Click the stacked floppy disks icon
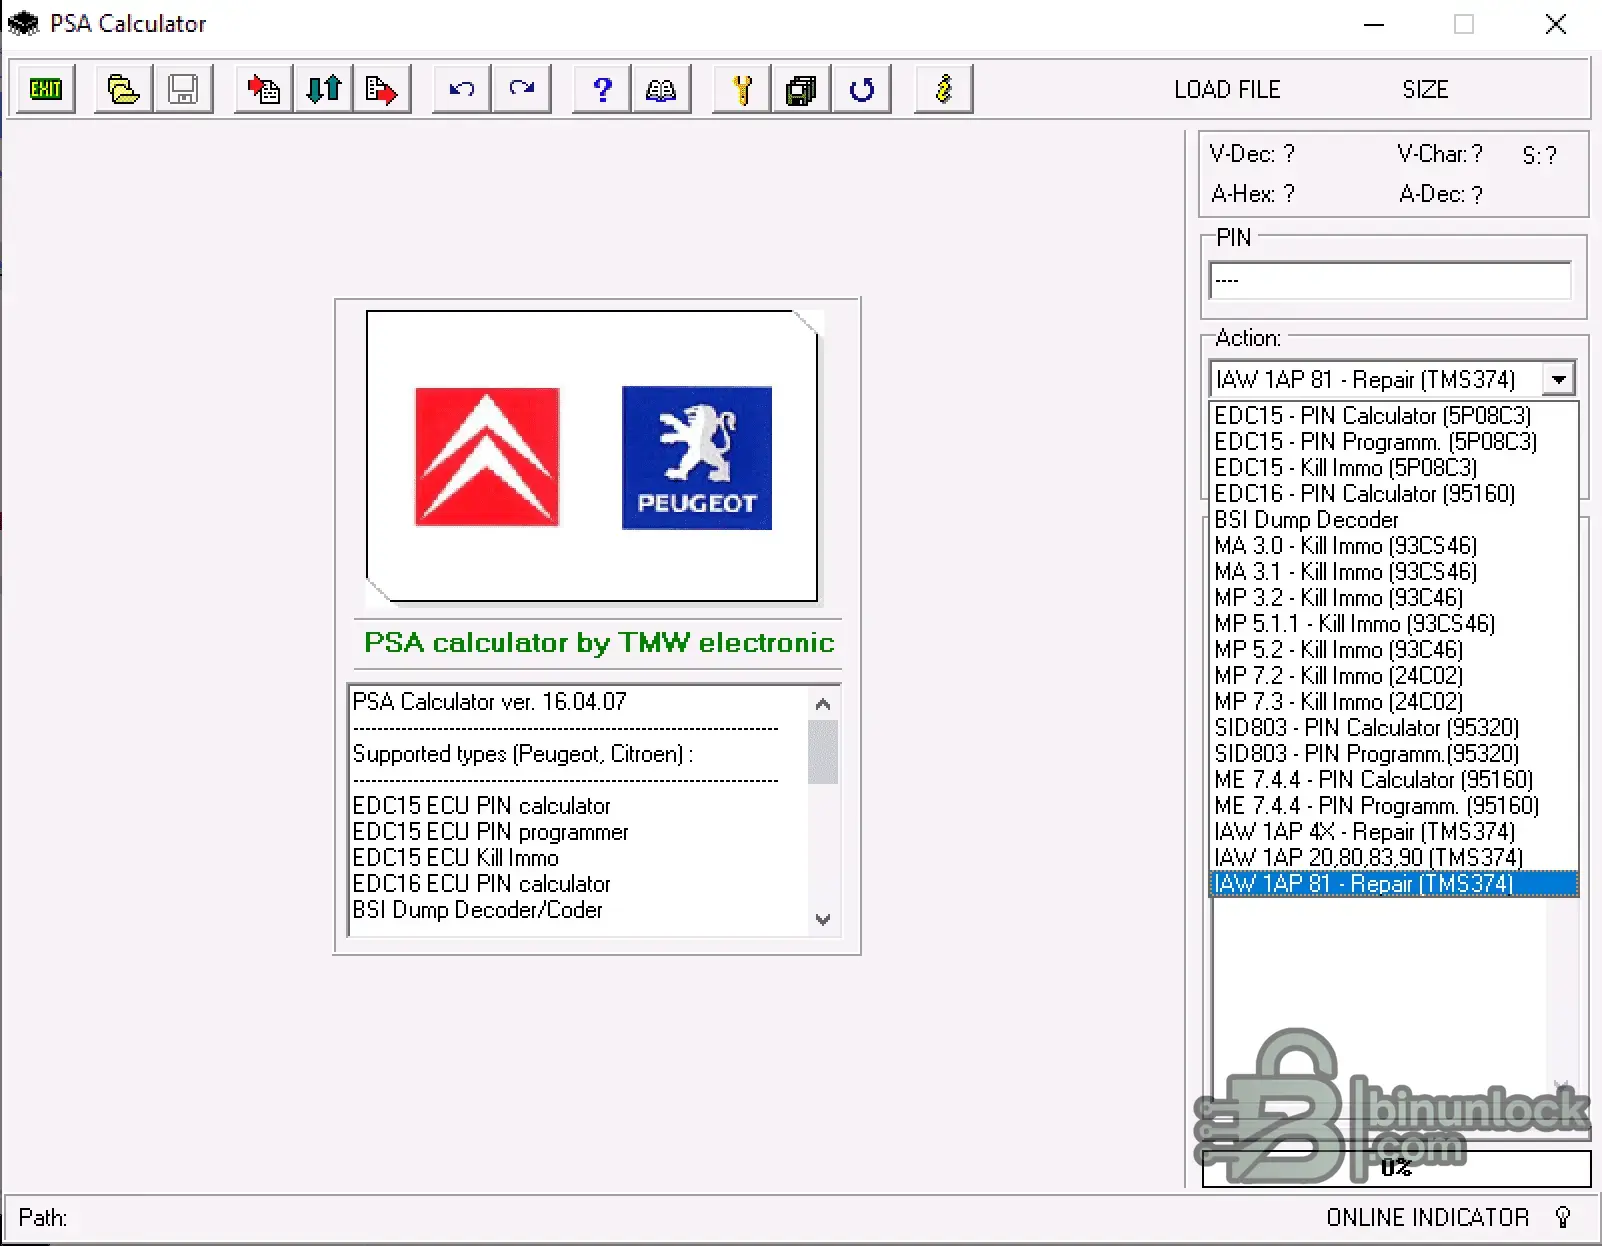 tap(801, 89)
